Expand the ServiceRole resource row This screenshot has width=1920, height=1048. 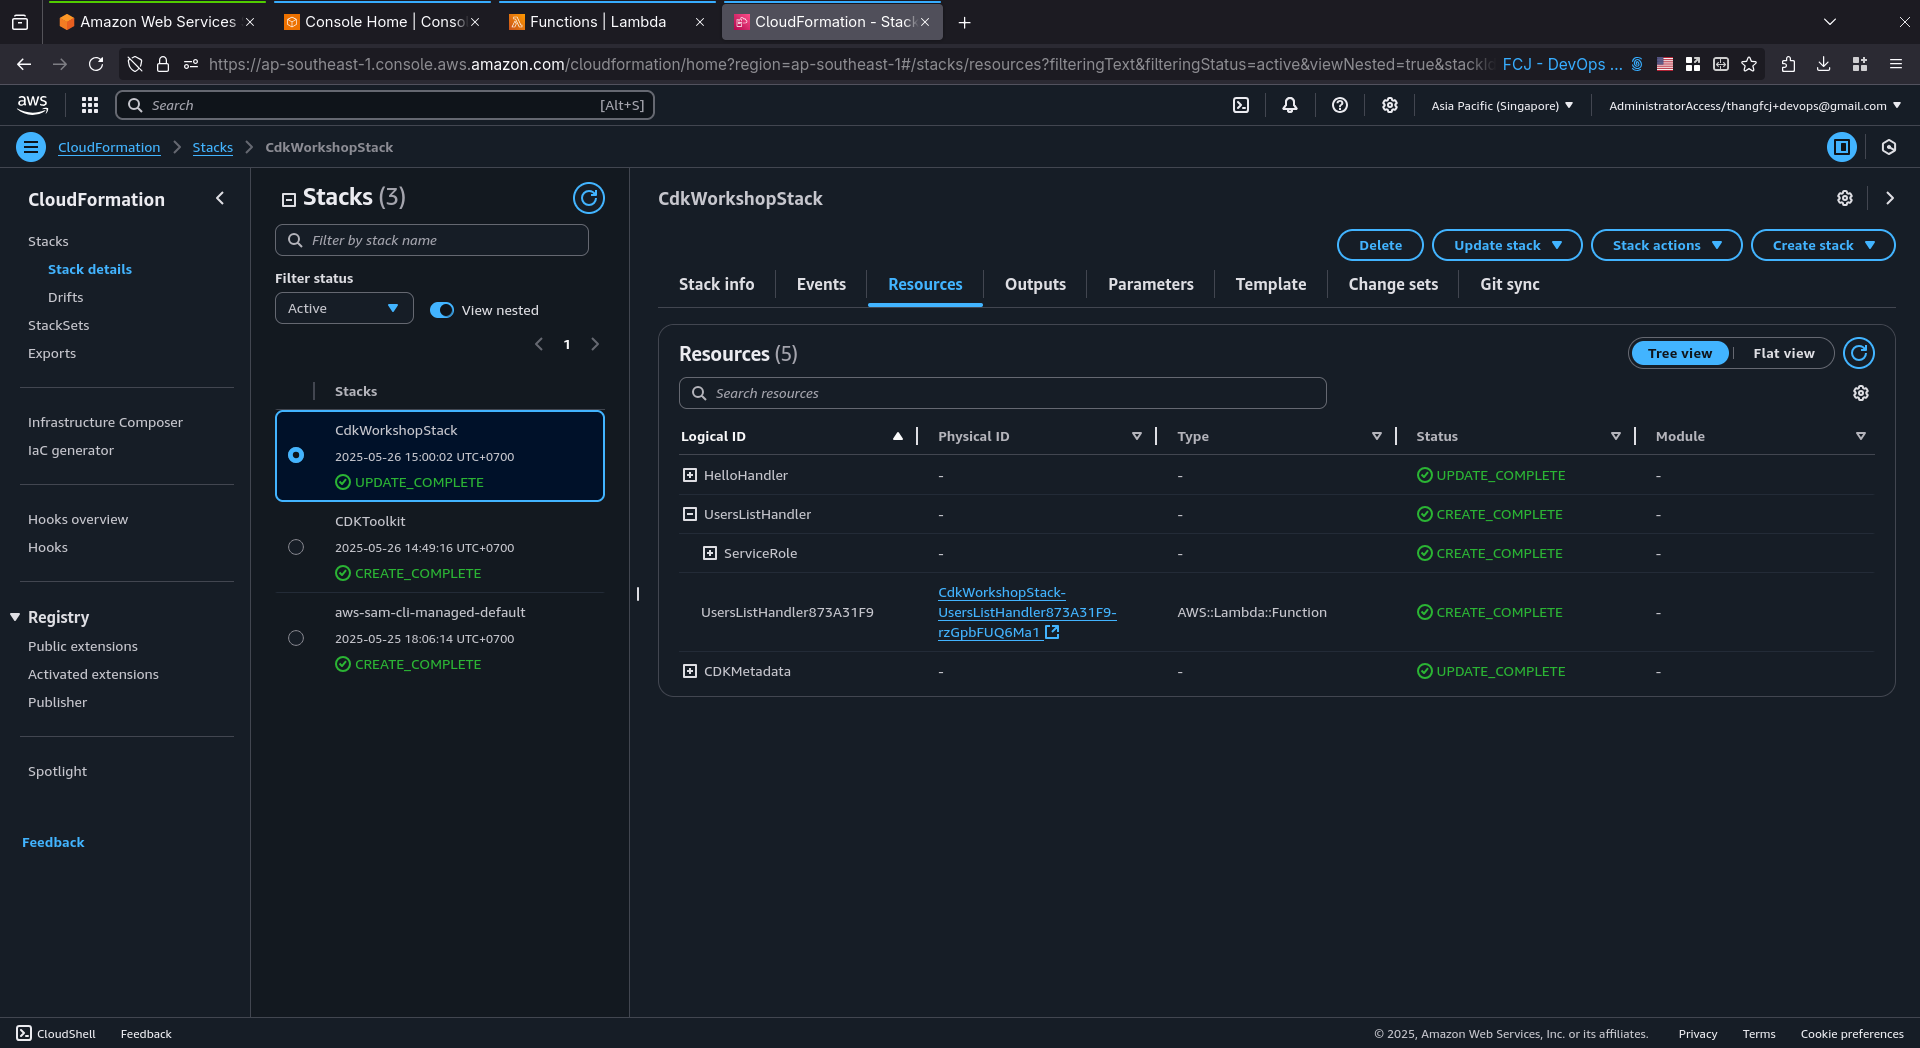click(x=710, y=553)
